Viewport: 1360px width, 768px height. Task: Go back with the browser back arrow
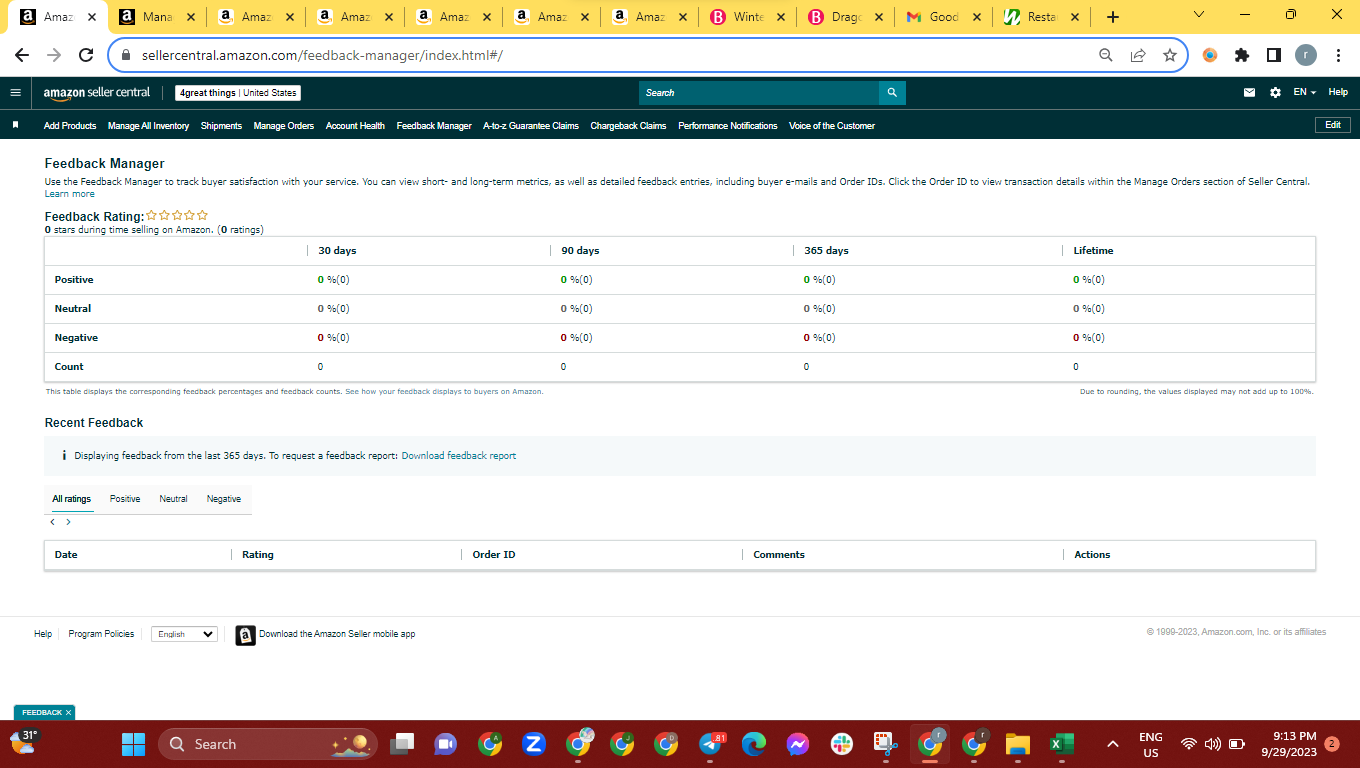[22, 55]
